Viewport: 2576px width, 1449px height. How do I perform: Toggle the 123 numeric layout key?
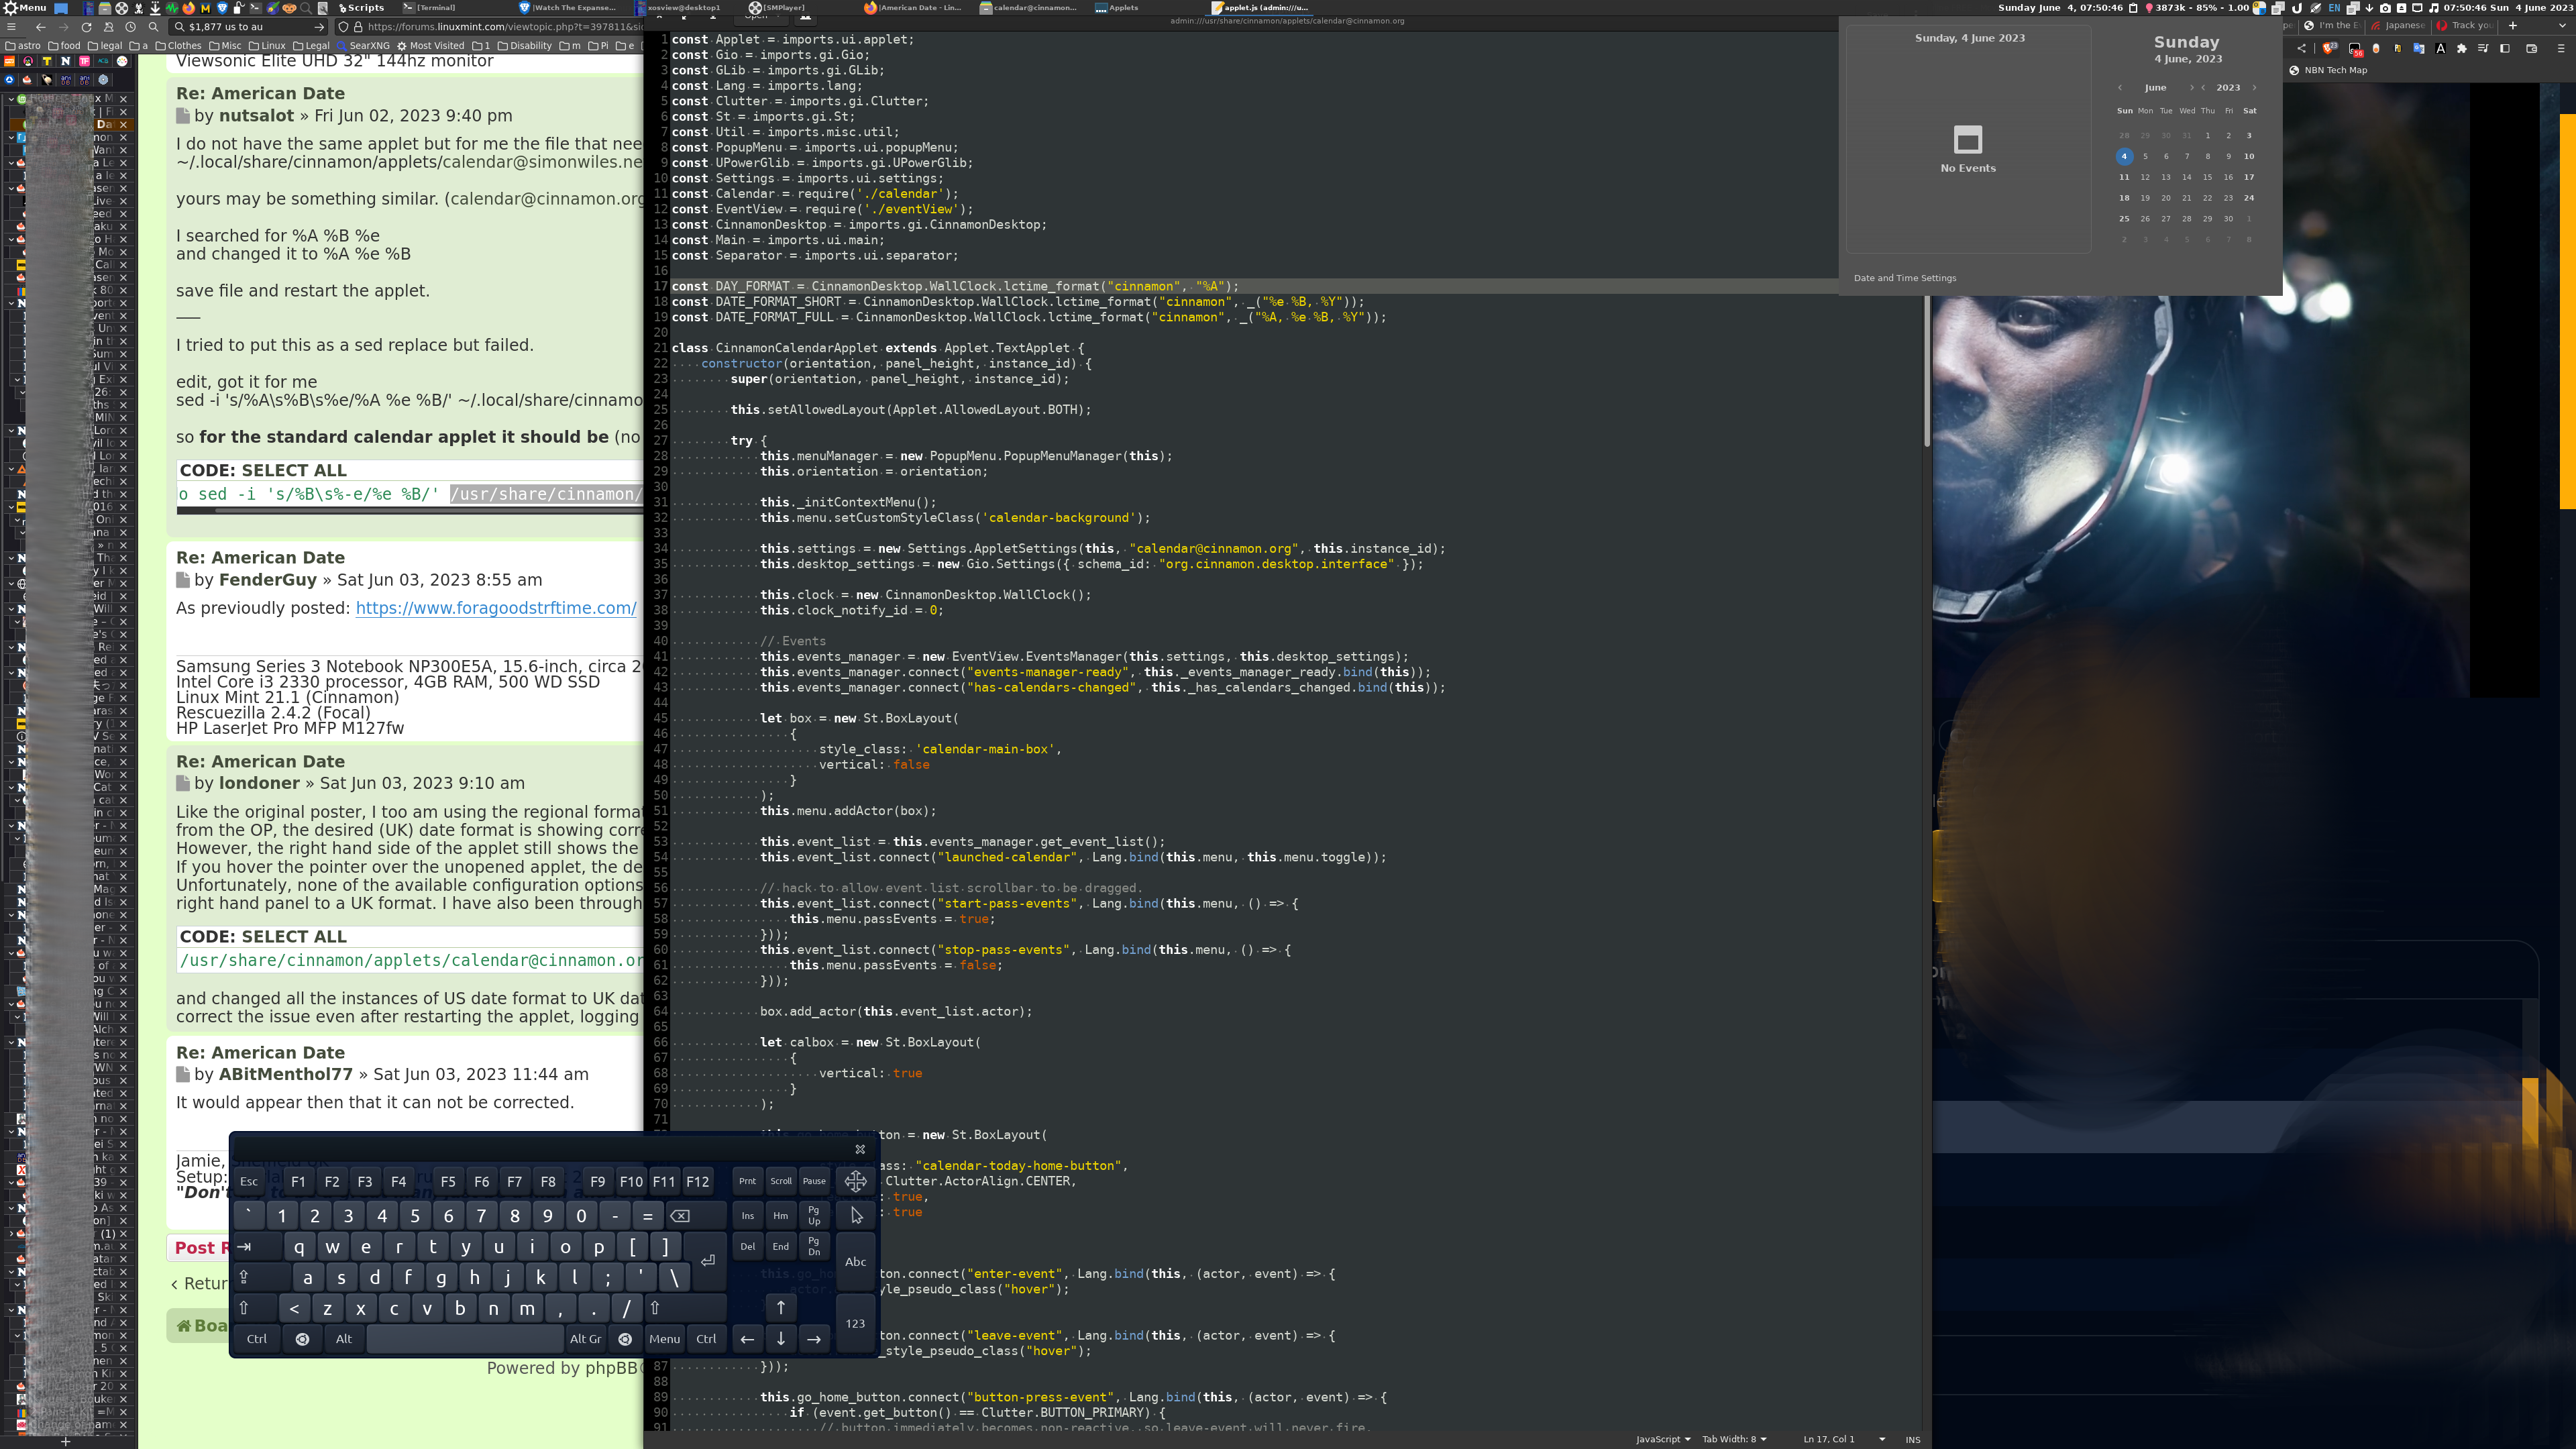tap(855, 1323)
